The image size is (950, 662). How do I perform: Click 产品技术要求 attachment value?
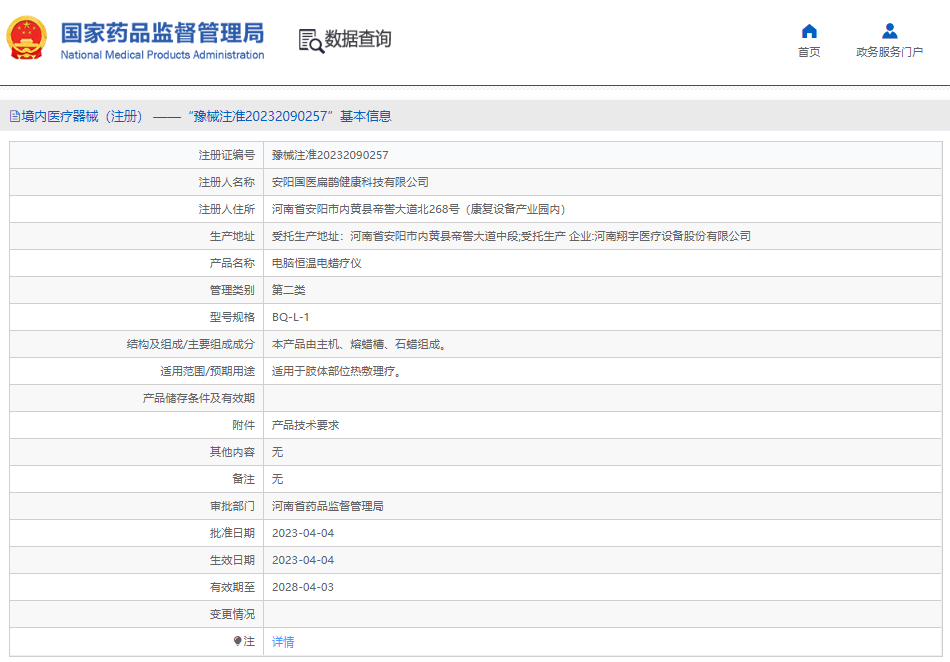[x=305, y=425]
